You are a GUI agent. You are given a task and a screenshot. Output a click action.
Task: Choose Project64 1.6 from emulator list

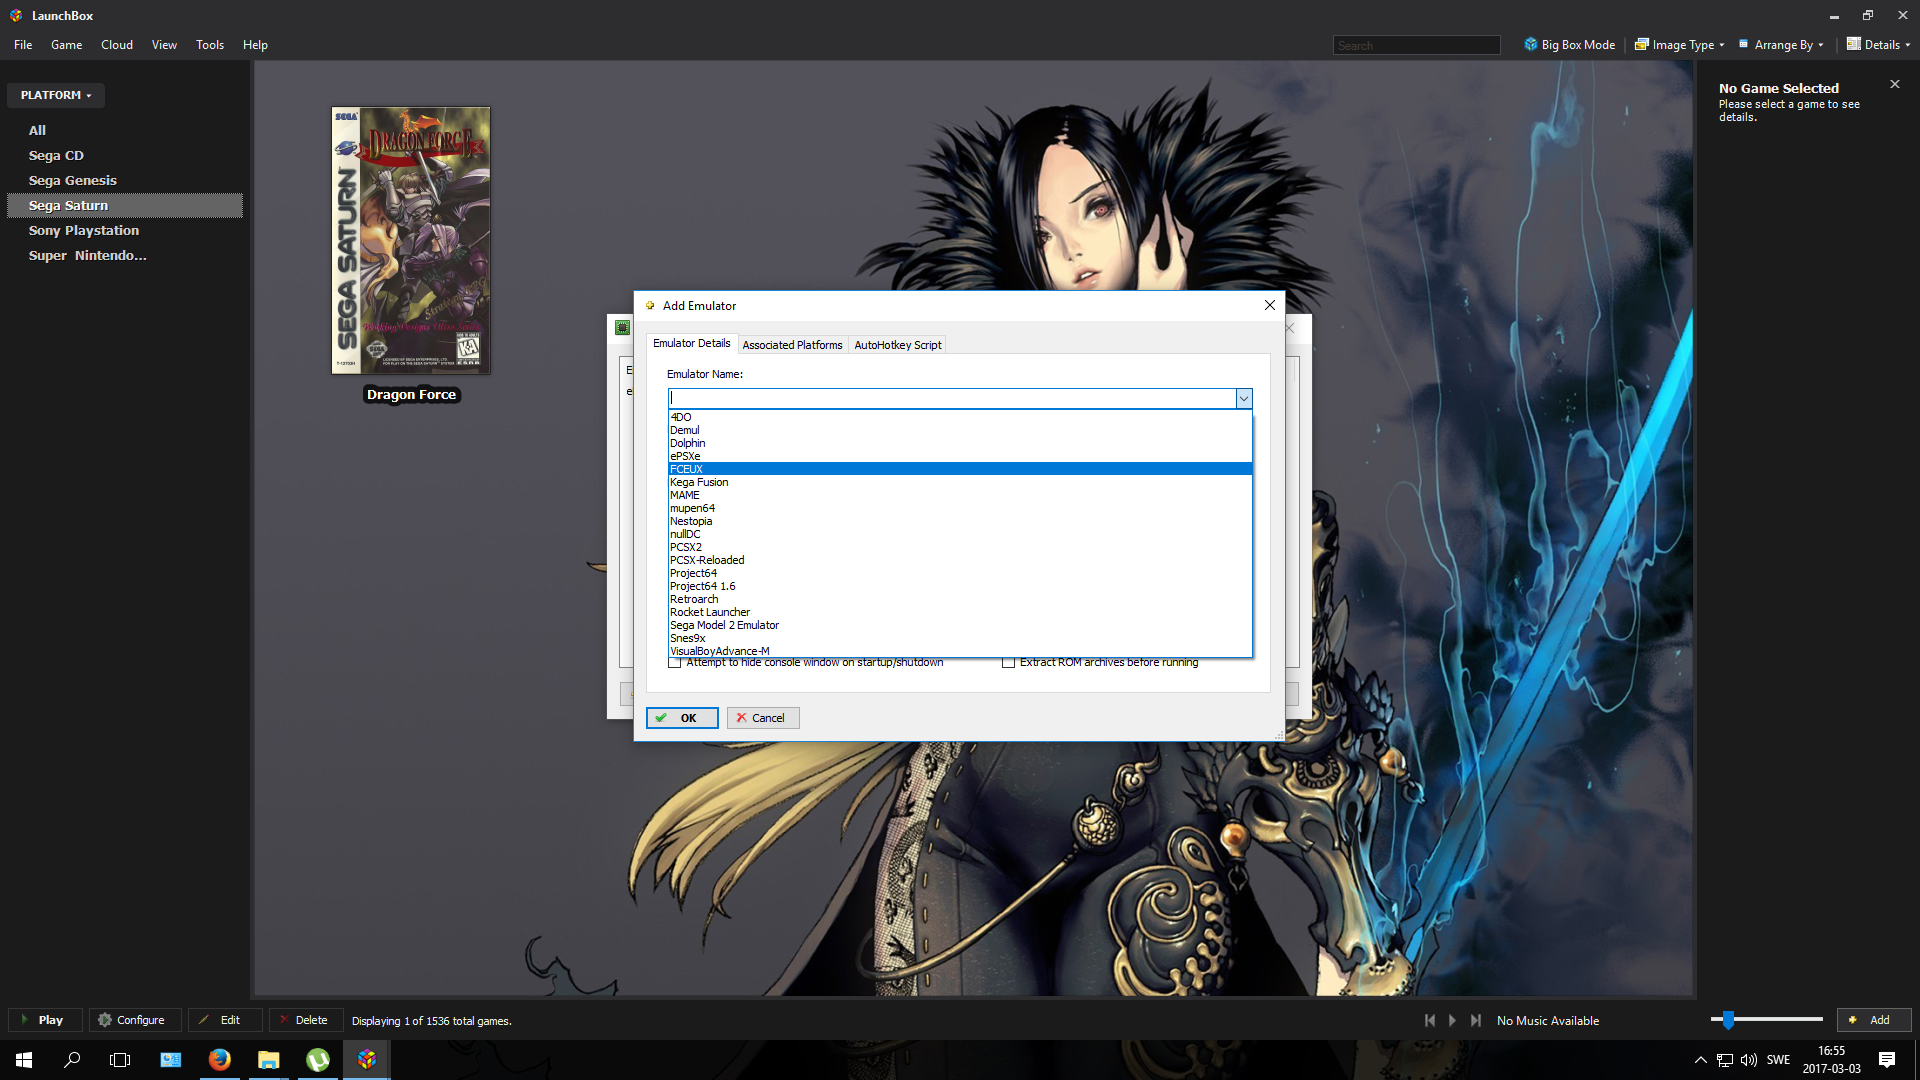[x=960, y=586]
